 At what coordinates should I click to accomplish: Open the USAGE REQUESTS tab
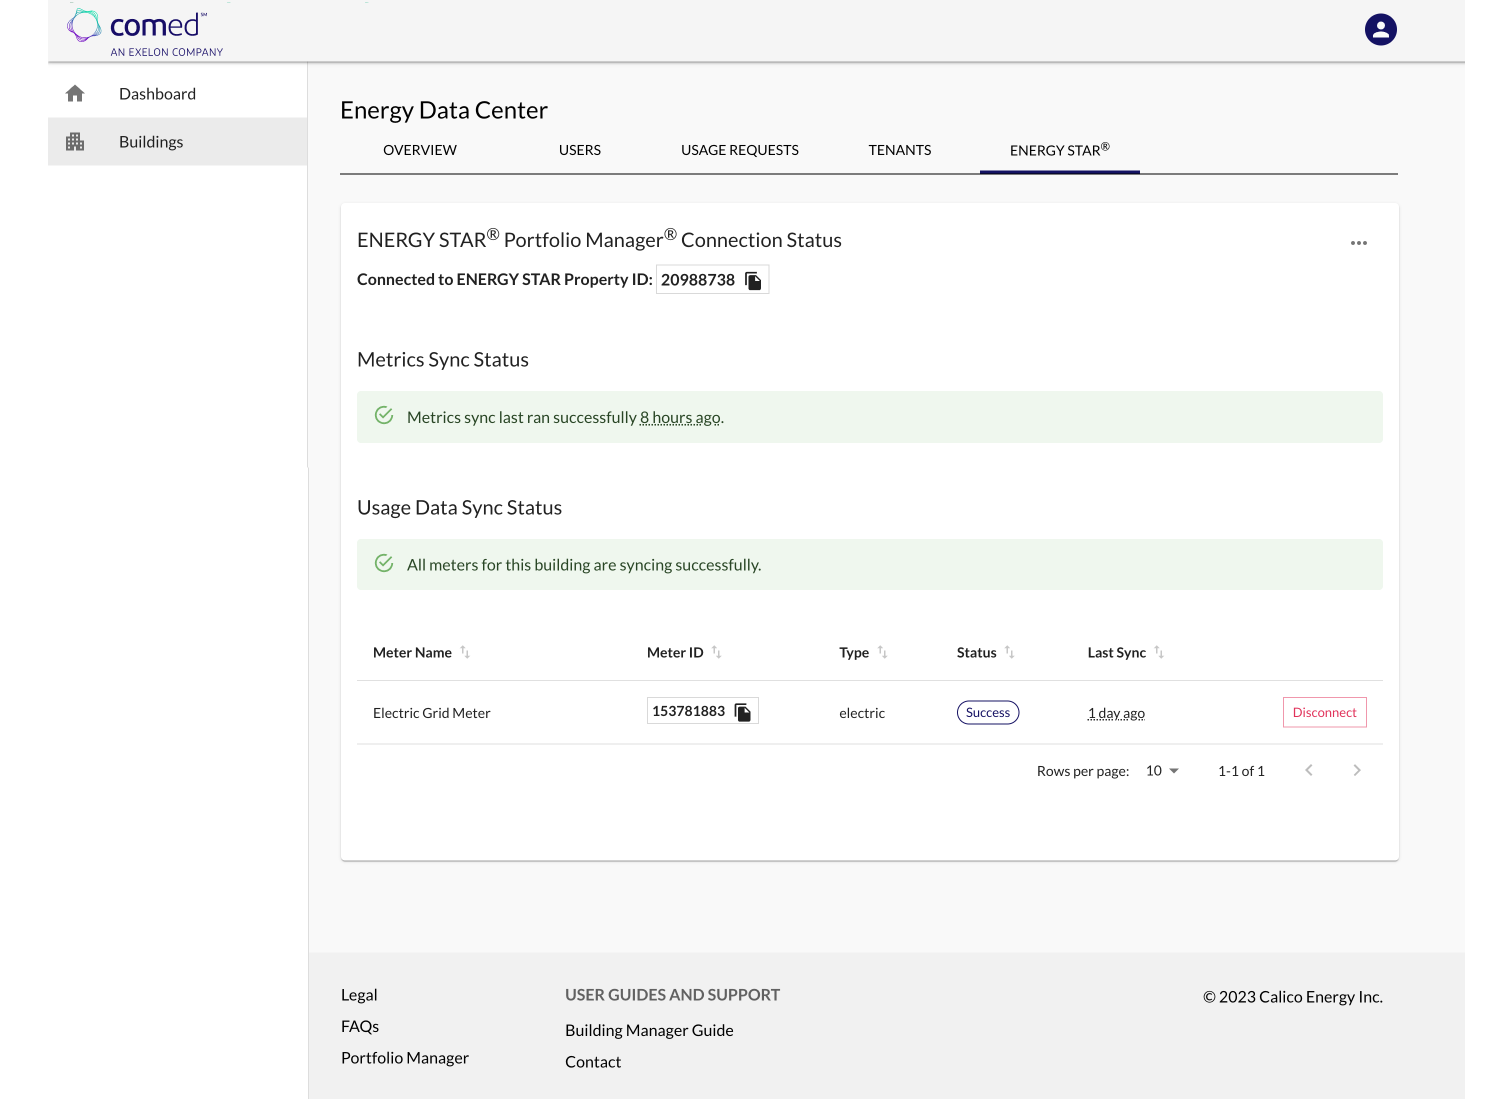740,150
